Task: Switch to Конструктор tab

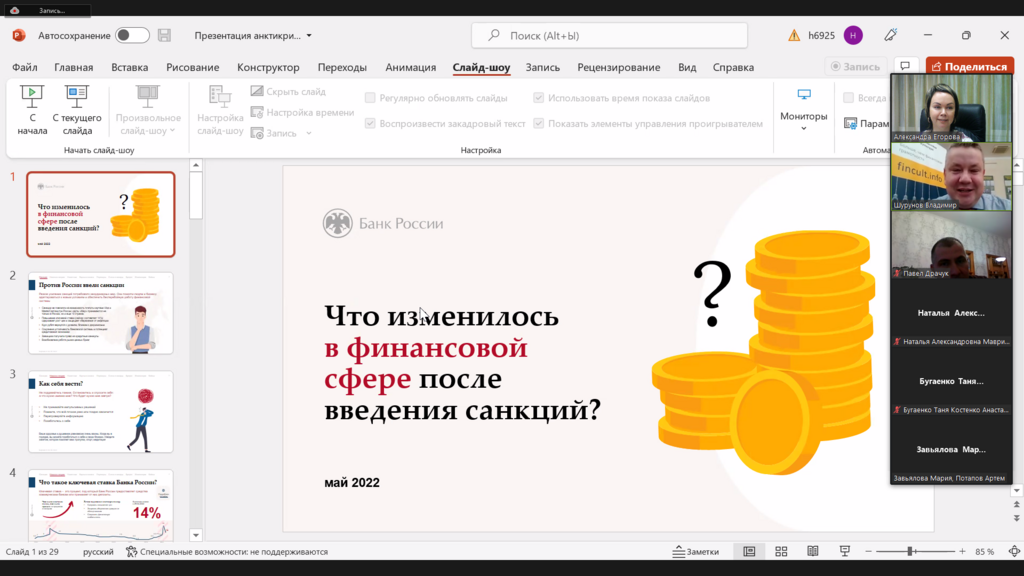Action: coord(268,67)
